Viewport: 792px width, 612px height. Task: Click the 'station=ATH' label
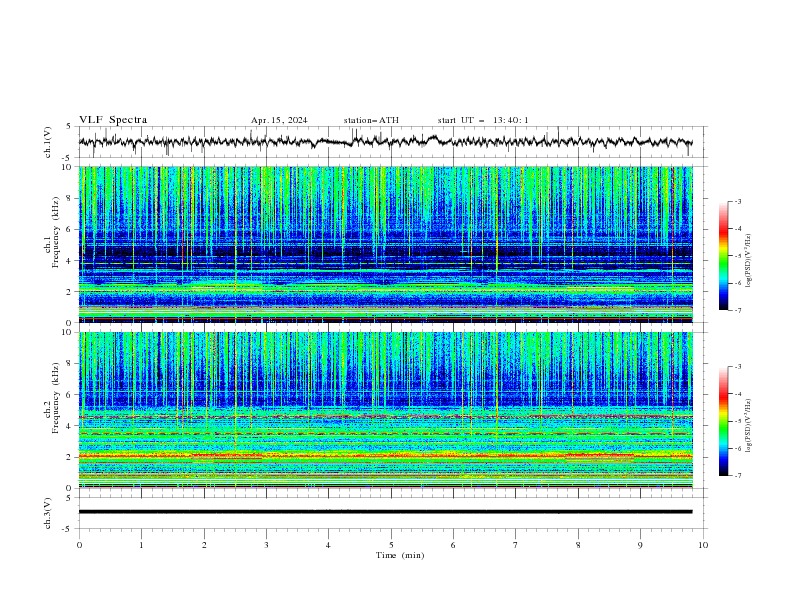click(x=371, y=120)
